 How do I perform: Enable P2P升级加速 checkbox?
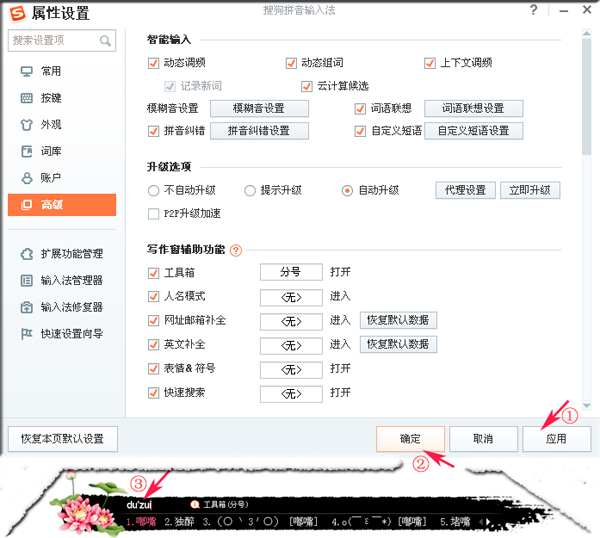pos(153,214)
